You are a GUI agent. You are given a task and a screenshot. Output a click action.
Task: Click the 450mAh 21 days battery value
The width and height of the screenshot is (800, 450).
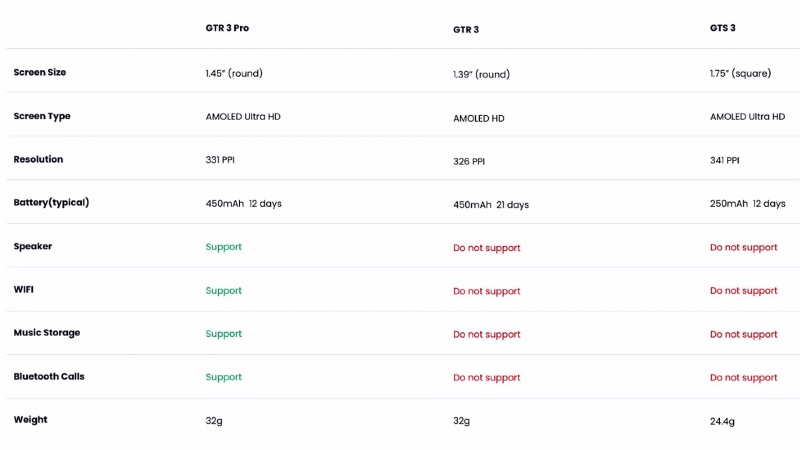click(x=491, y=205)
